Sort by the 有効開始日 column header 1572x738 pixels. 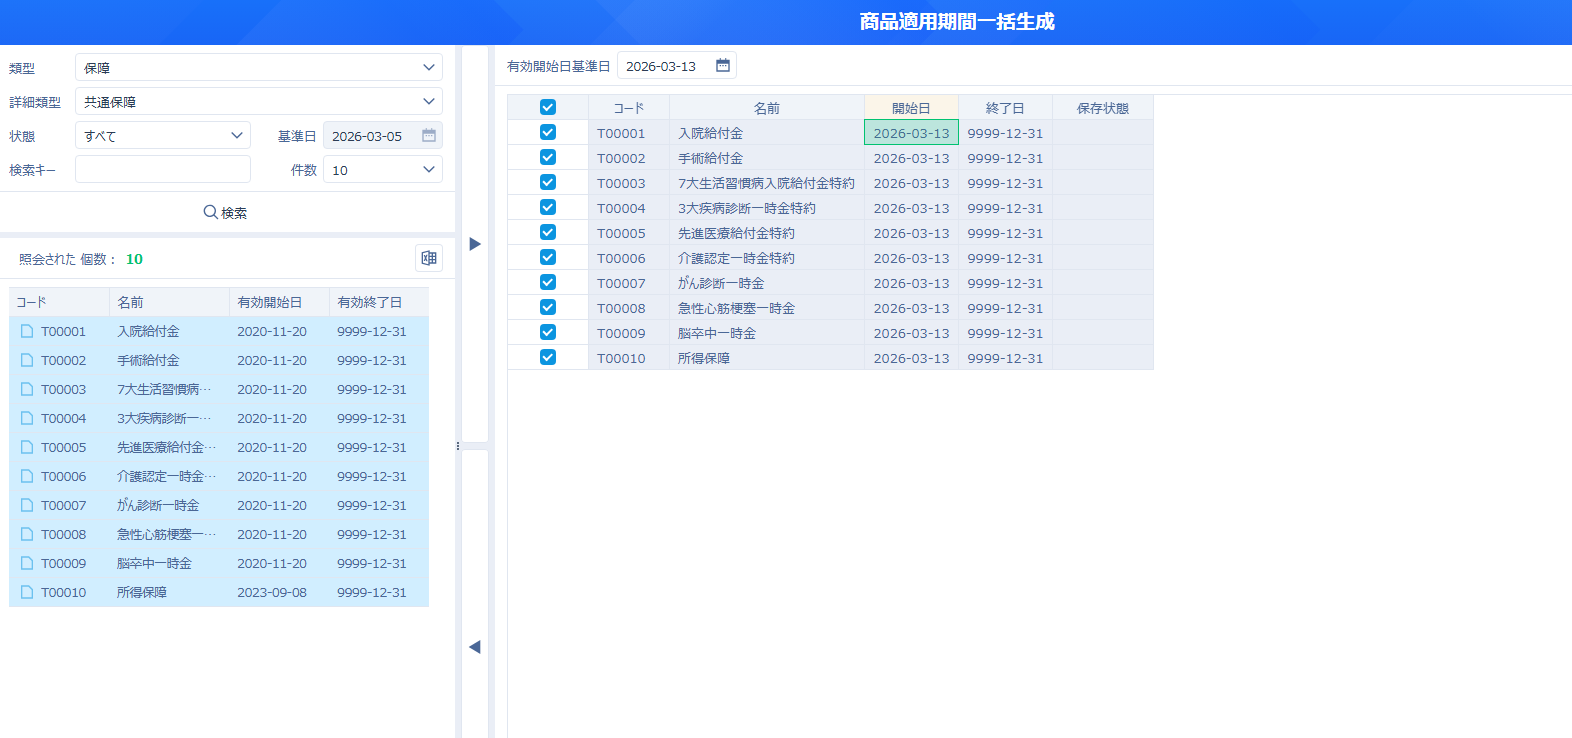click(x=270, y=302)
